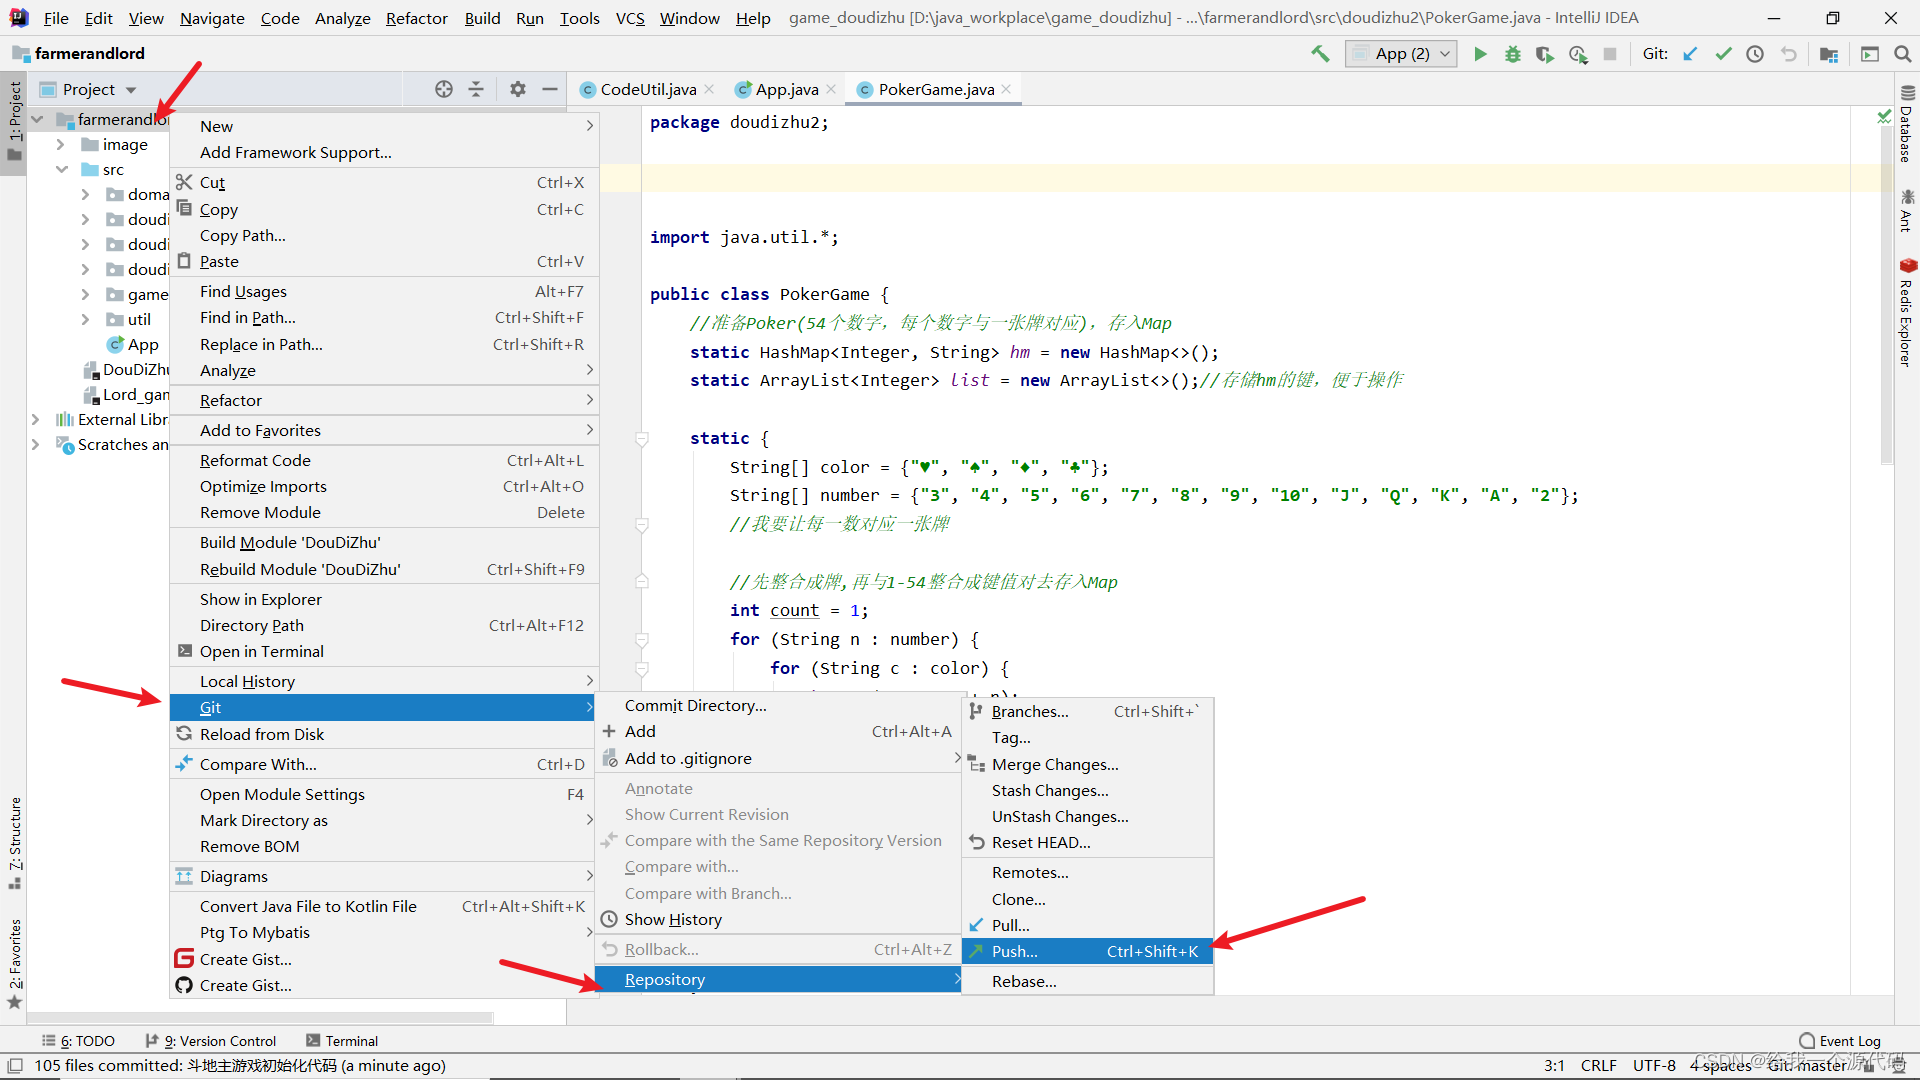Toggle the Terminal tool window
Viewport: 1920px width, 1080px height.
[342, 1041]
